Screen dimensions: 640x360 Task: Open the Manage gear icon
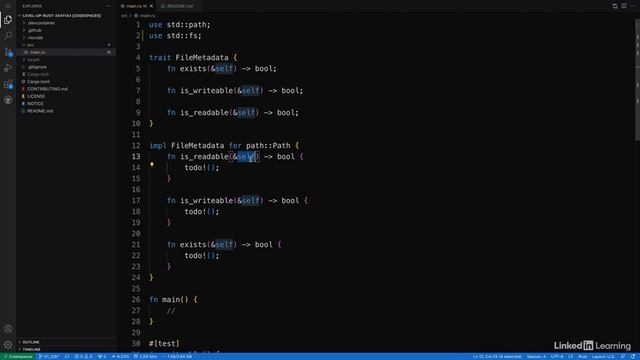[8, 345]
